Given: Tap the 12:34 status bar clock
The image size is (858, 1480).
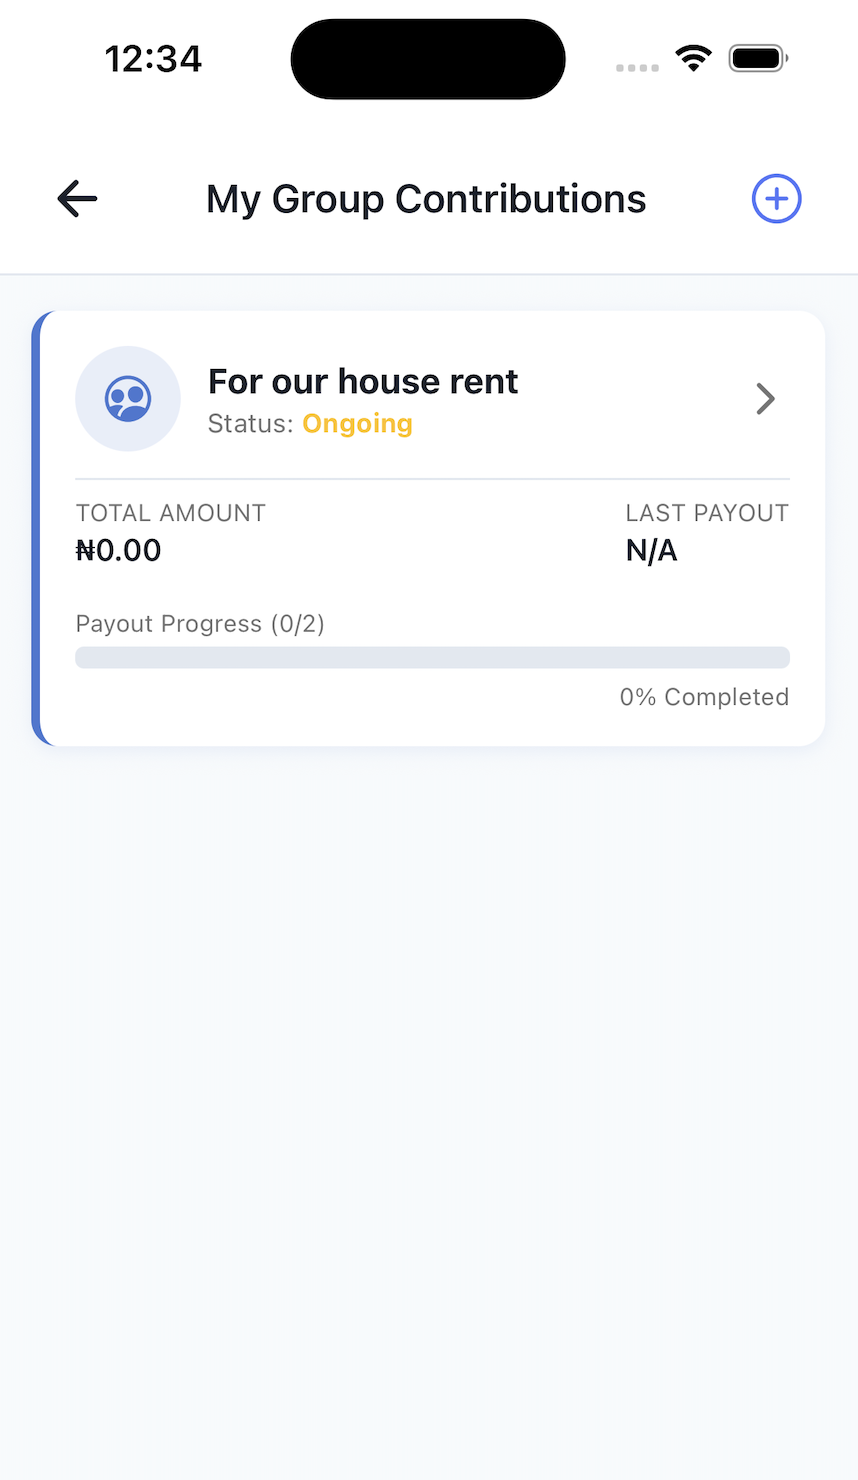Looking at the screenshot, I should (x=154, y=59).
